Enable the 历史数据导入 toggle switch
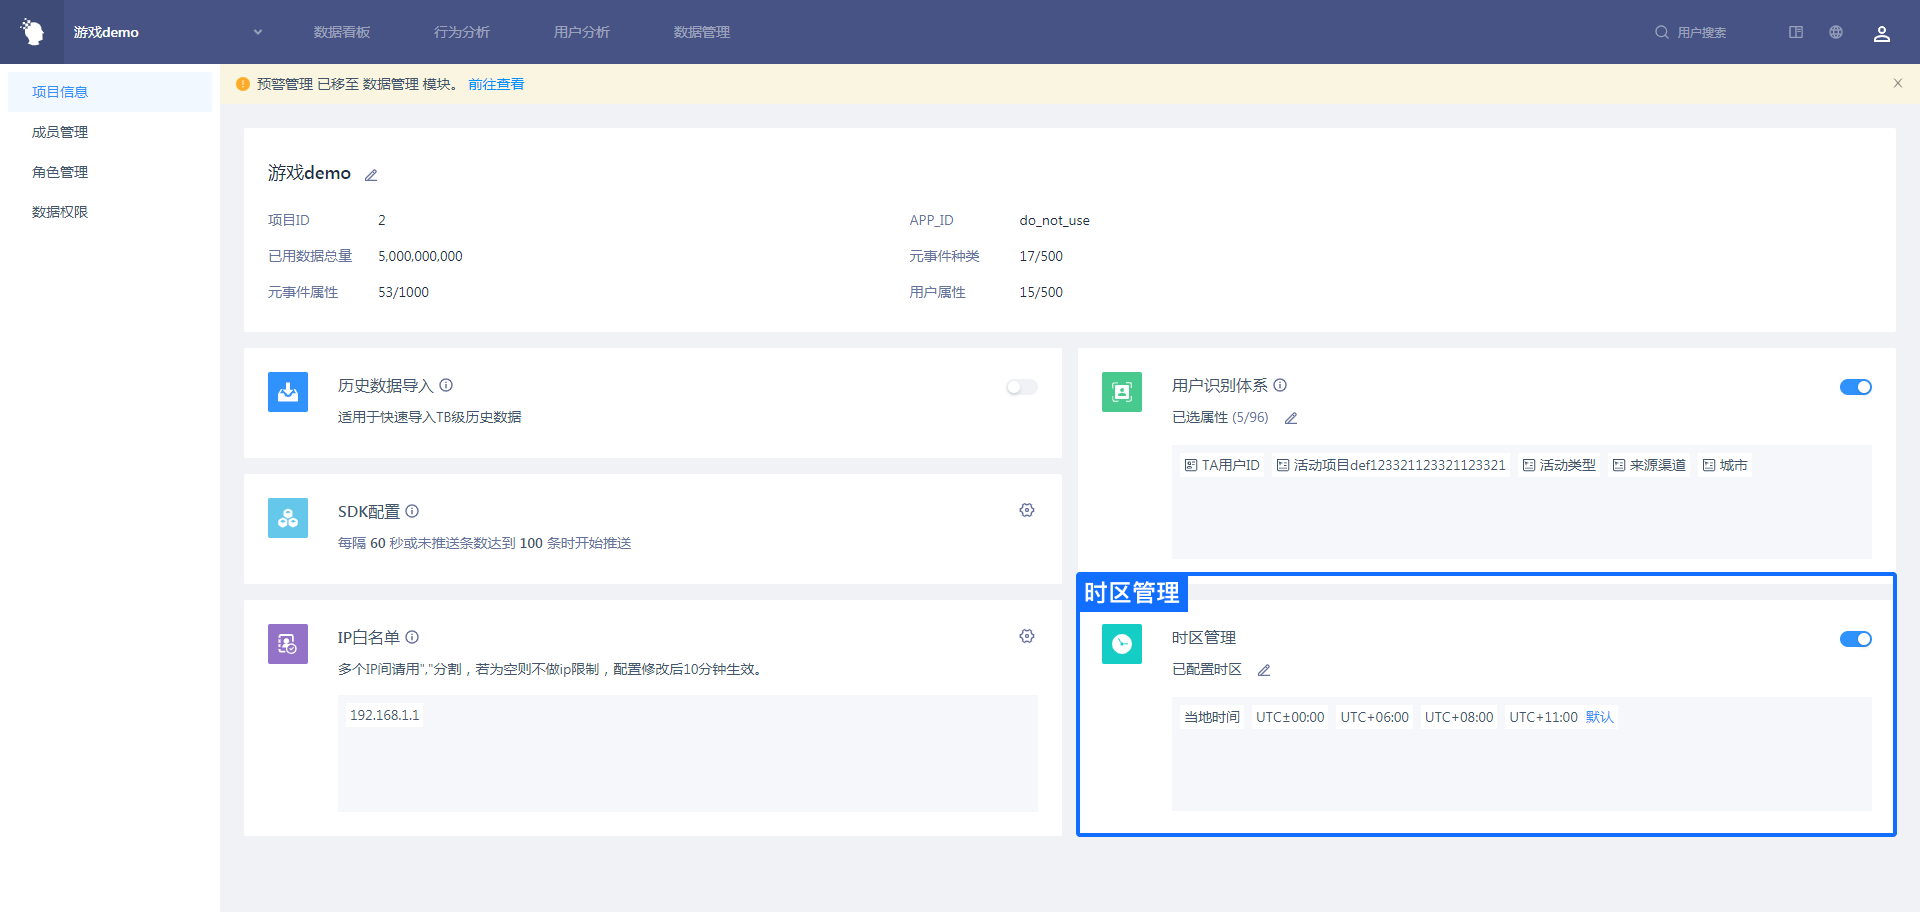This screenshot has width=1920, height=912. point(1021,387)
